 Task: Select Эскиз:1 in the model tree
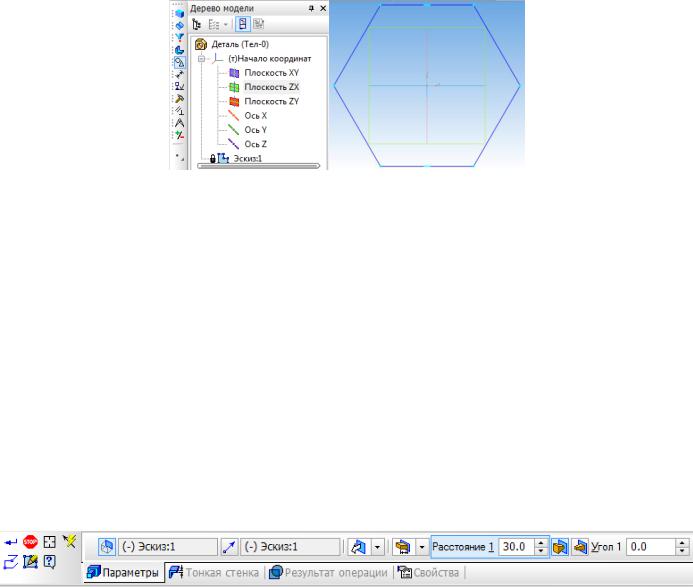pos(248,158)
